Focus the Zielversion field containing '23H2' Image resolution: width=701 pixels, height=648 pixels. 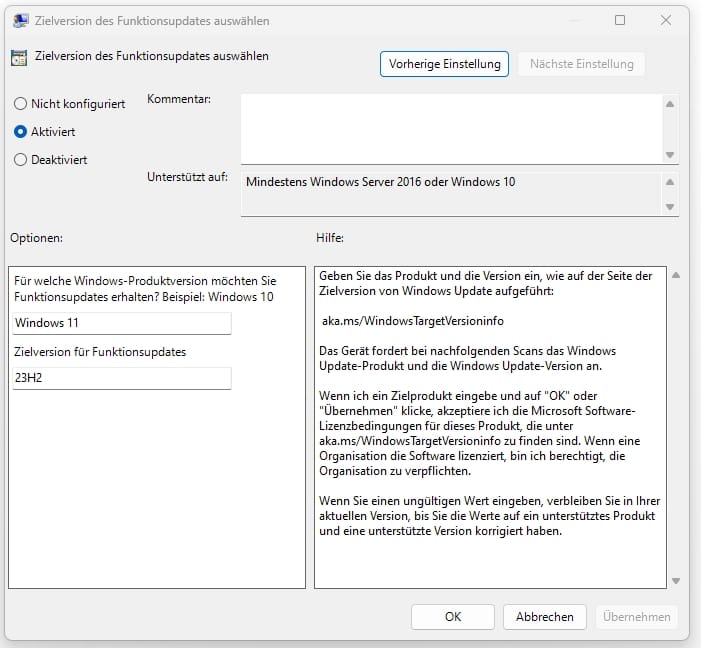(x=121, y=378)
